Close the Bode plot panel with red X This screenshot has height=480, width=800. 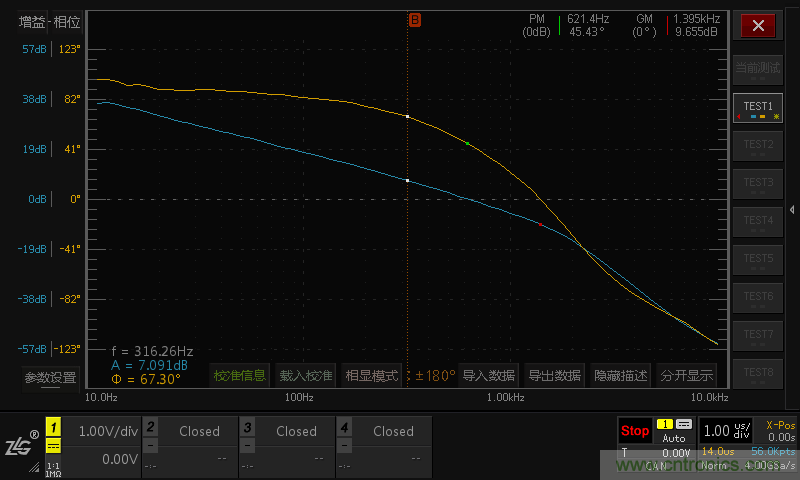pos(758,26)
